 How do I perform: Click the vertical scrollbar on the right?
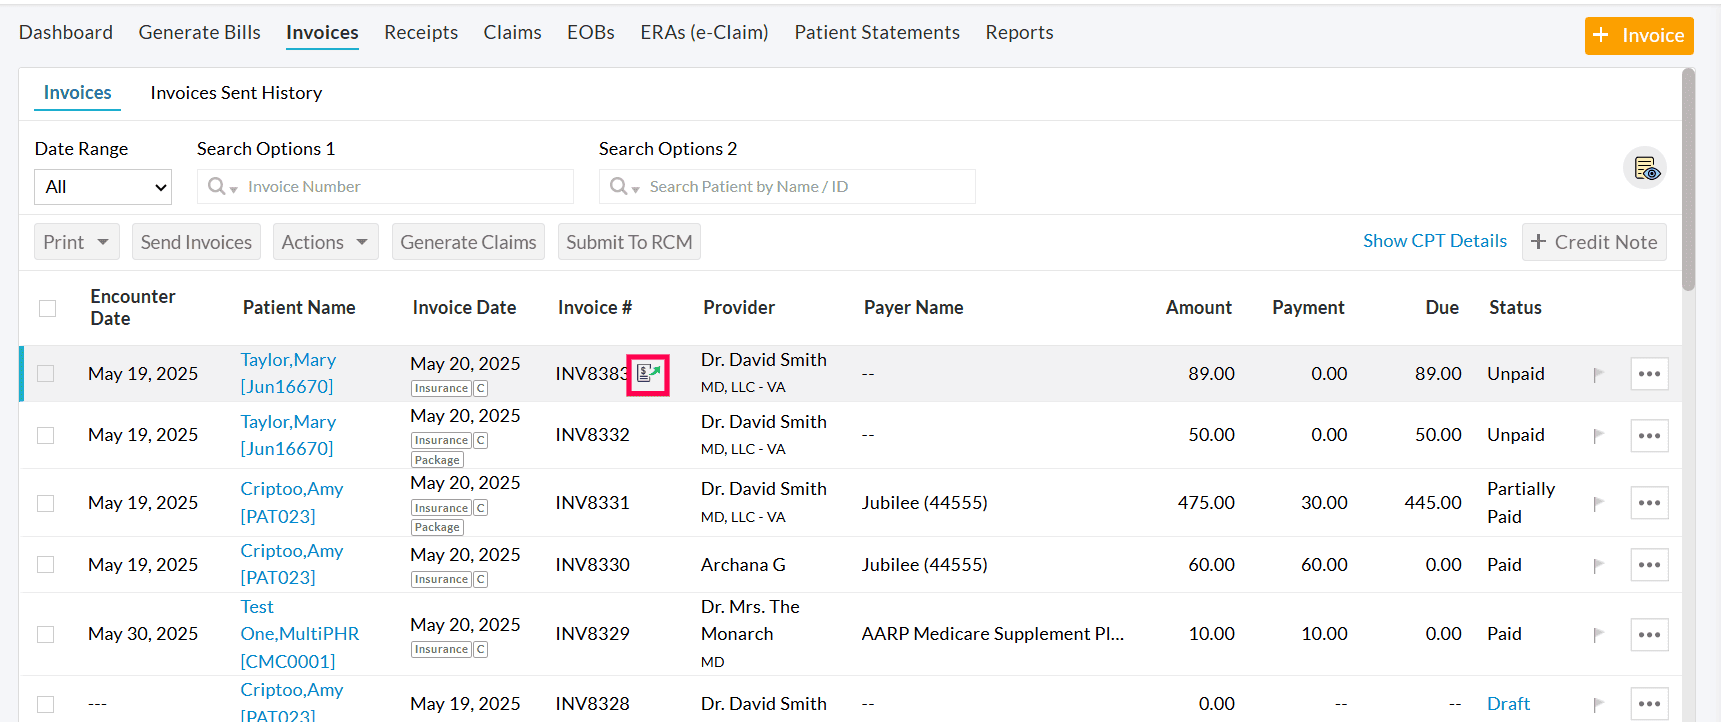(1688, 180)
